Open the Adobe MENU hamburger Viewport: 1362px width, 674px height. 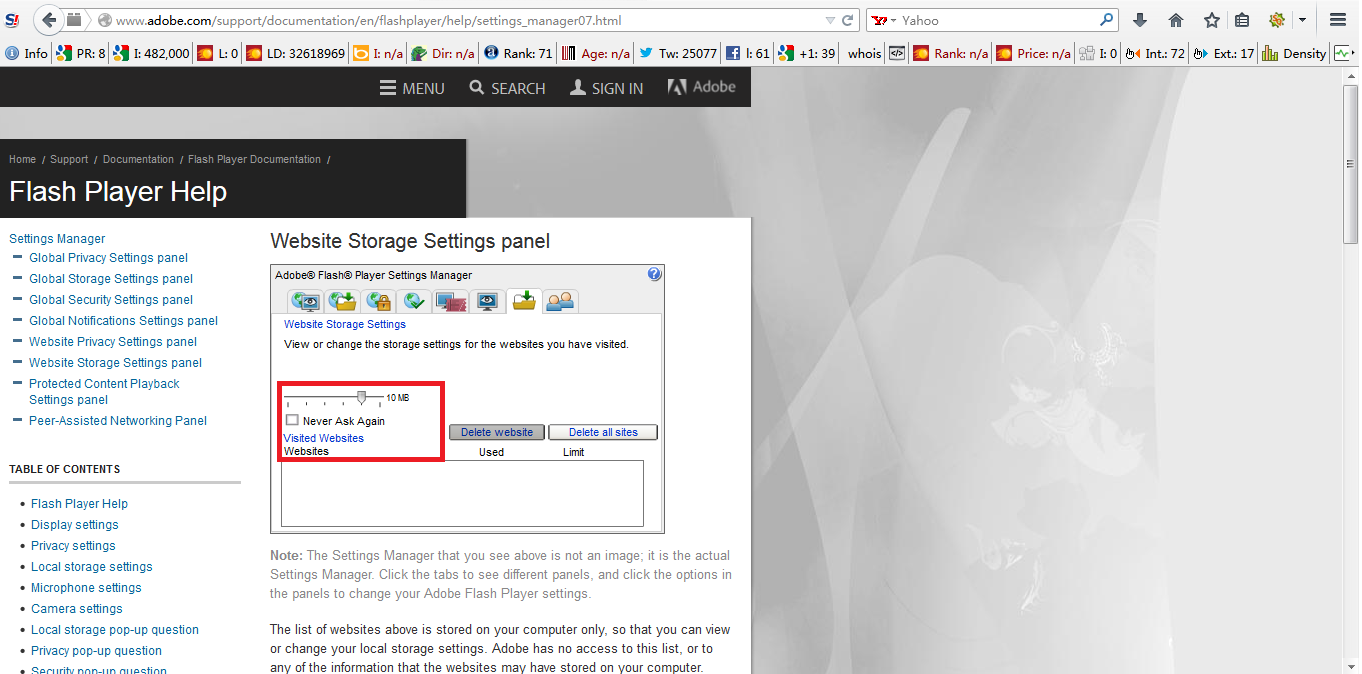(412, 88)
